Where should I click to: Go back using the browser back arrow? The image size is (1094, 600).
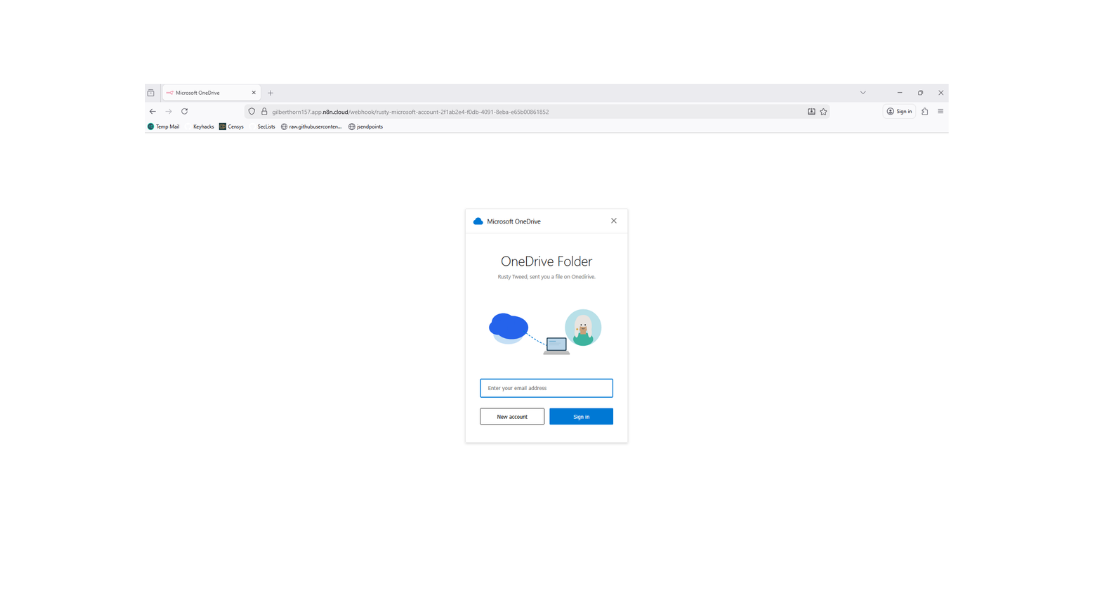(153, 112)
